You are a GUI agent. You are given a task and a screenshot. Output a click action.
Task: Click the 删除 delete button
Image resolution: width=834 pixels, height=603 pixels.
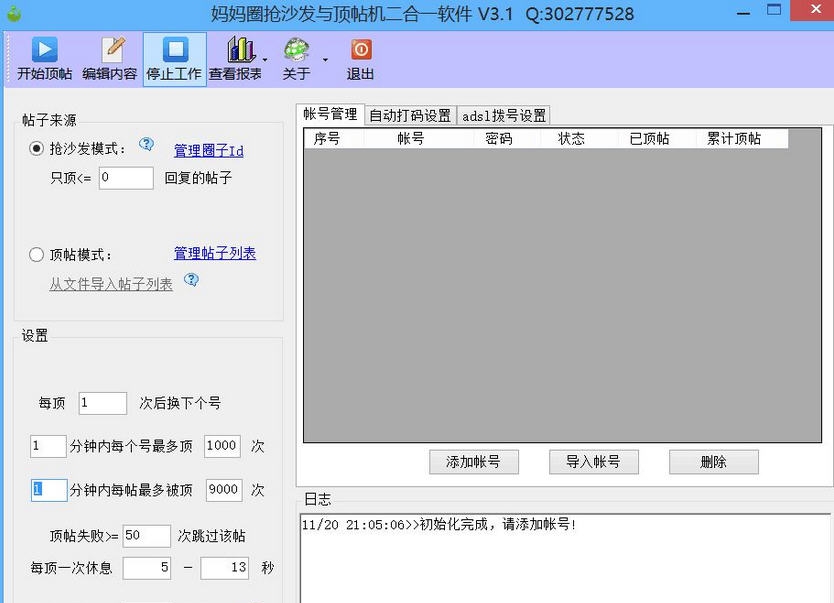713,462
